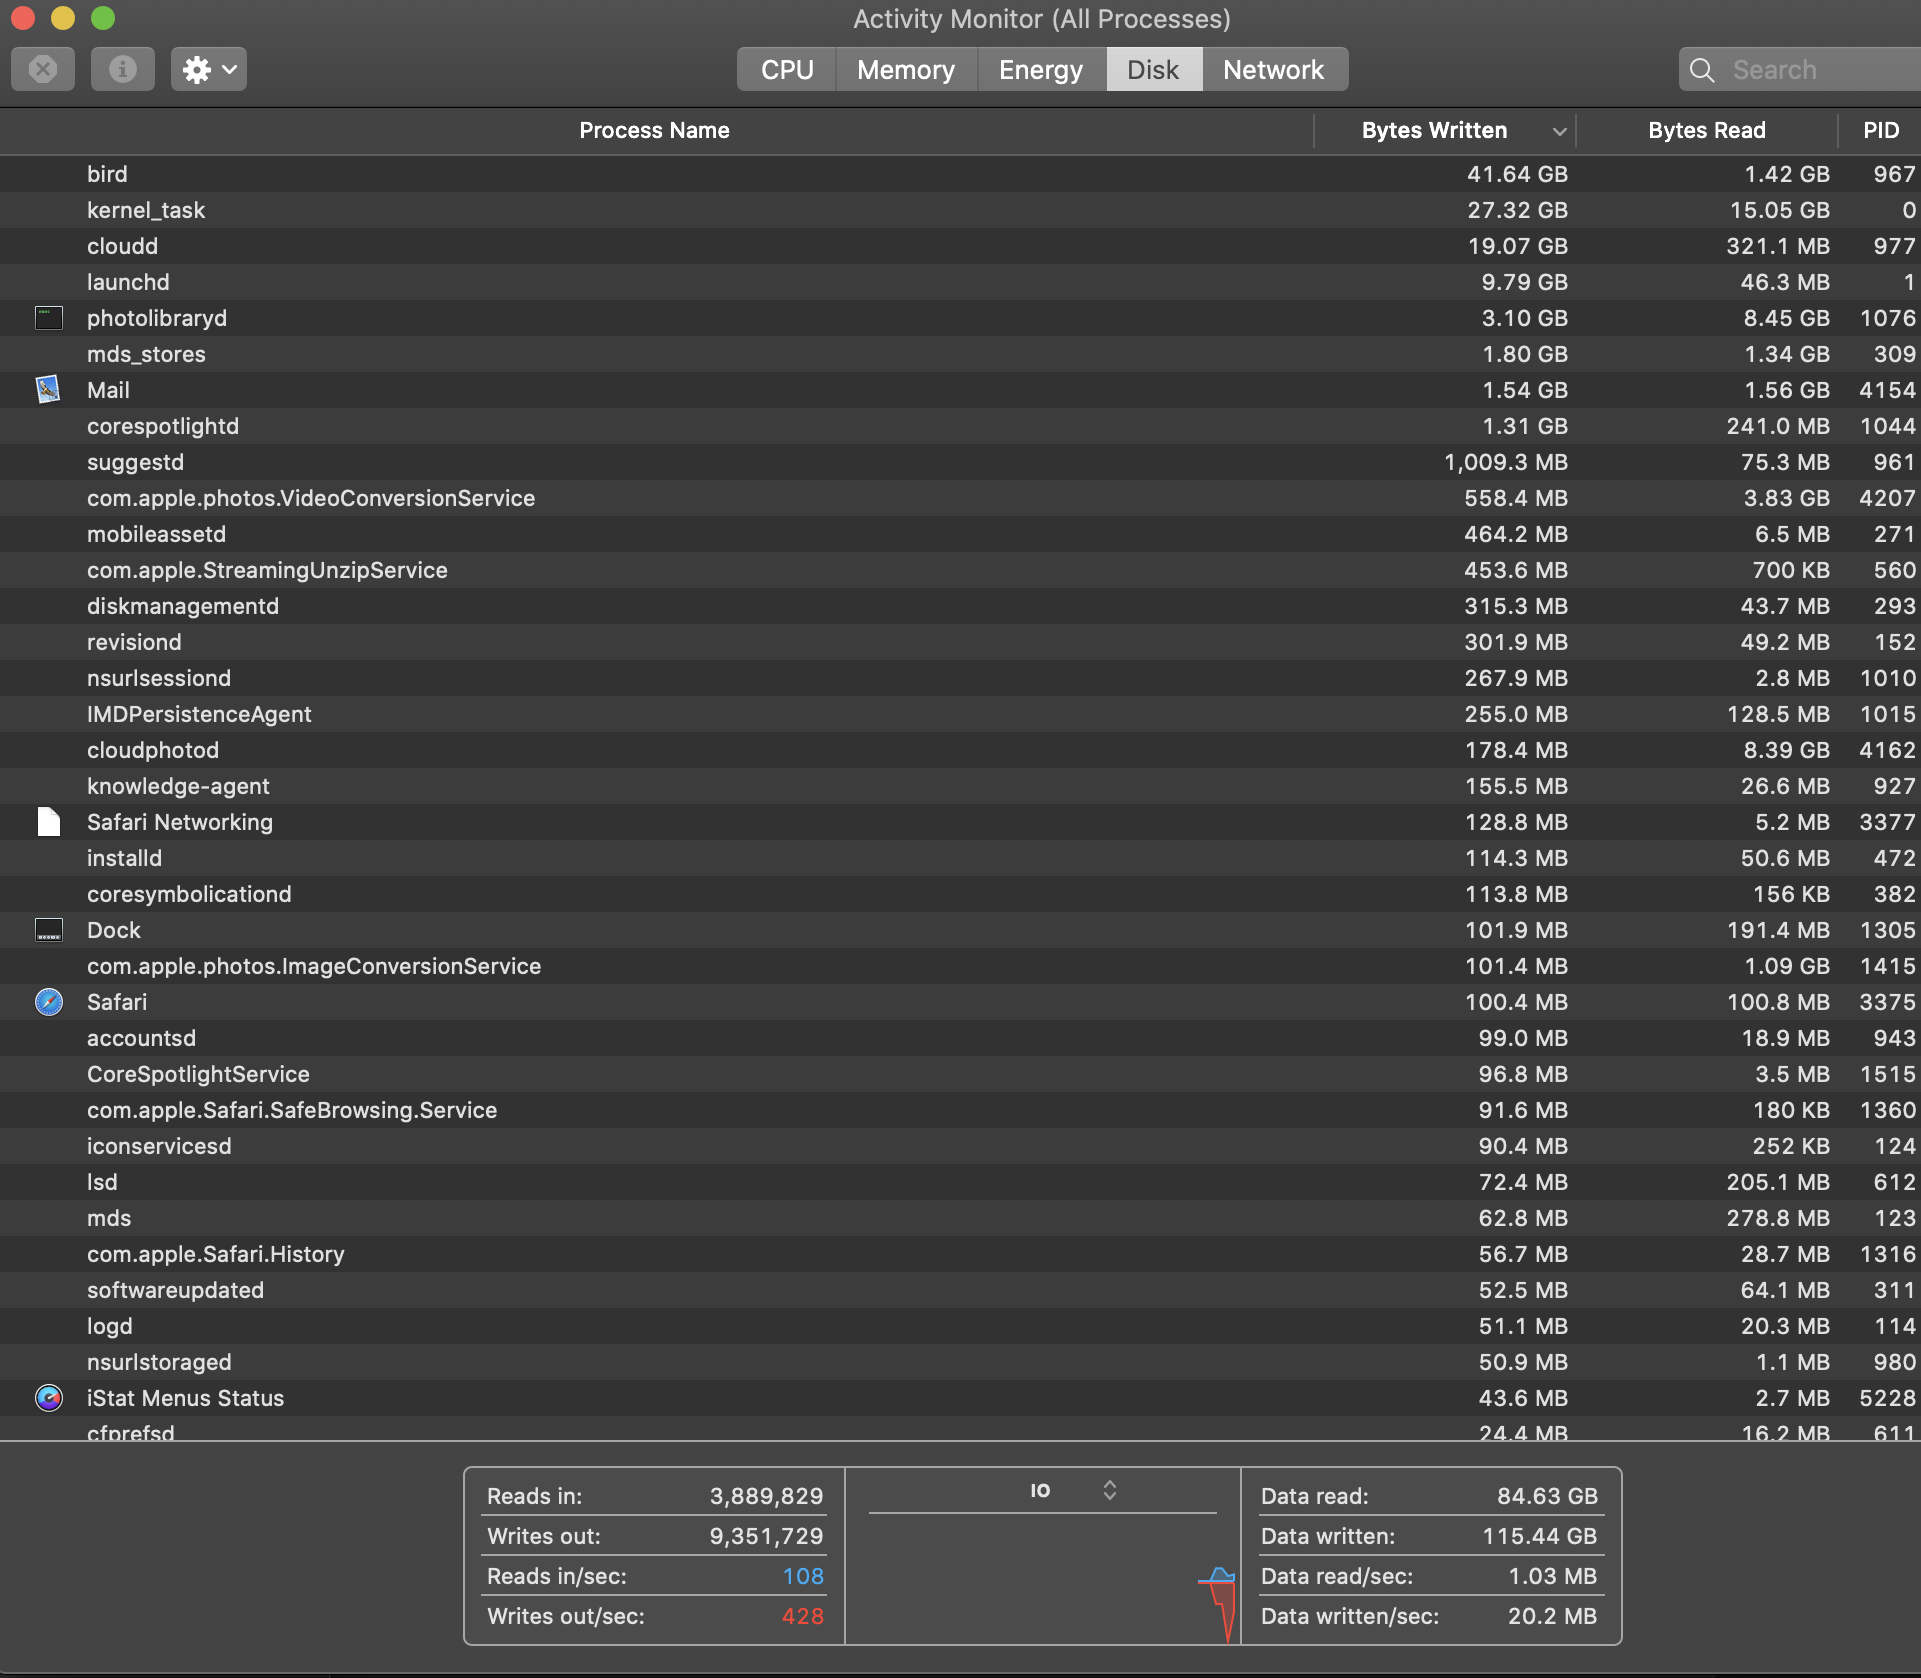The width and height of the screenshot is (1921, 1678).
Task: Select the nsurlstoraged process row
Action: click(x=960, y=1362)
